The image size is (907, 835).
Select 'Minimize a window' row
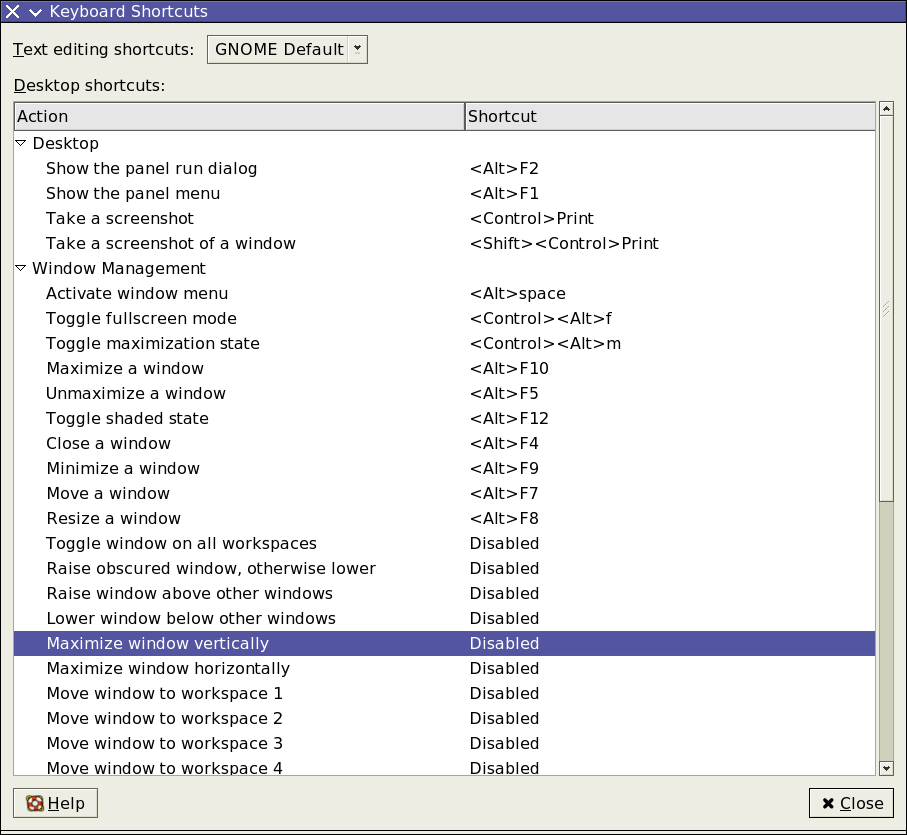(x=444, y=468)
